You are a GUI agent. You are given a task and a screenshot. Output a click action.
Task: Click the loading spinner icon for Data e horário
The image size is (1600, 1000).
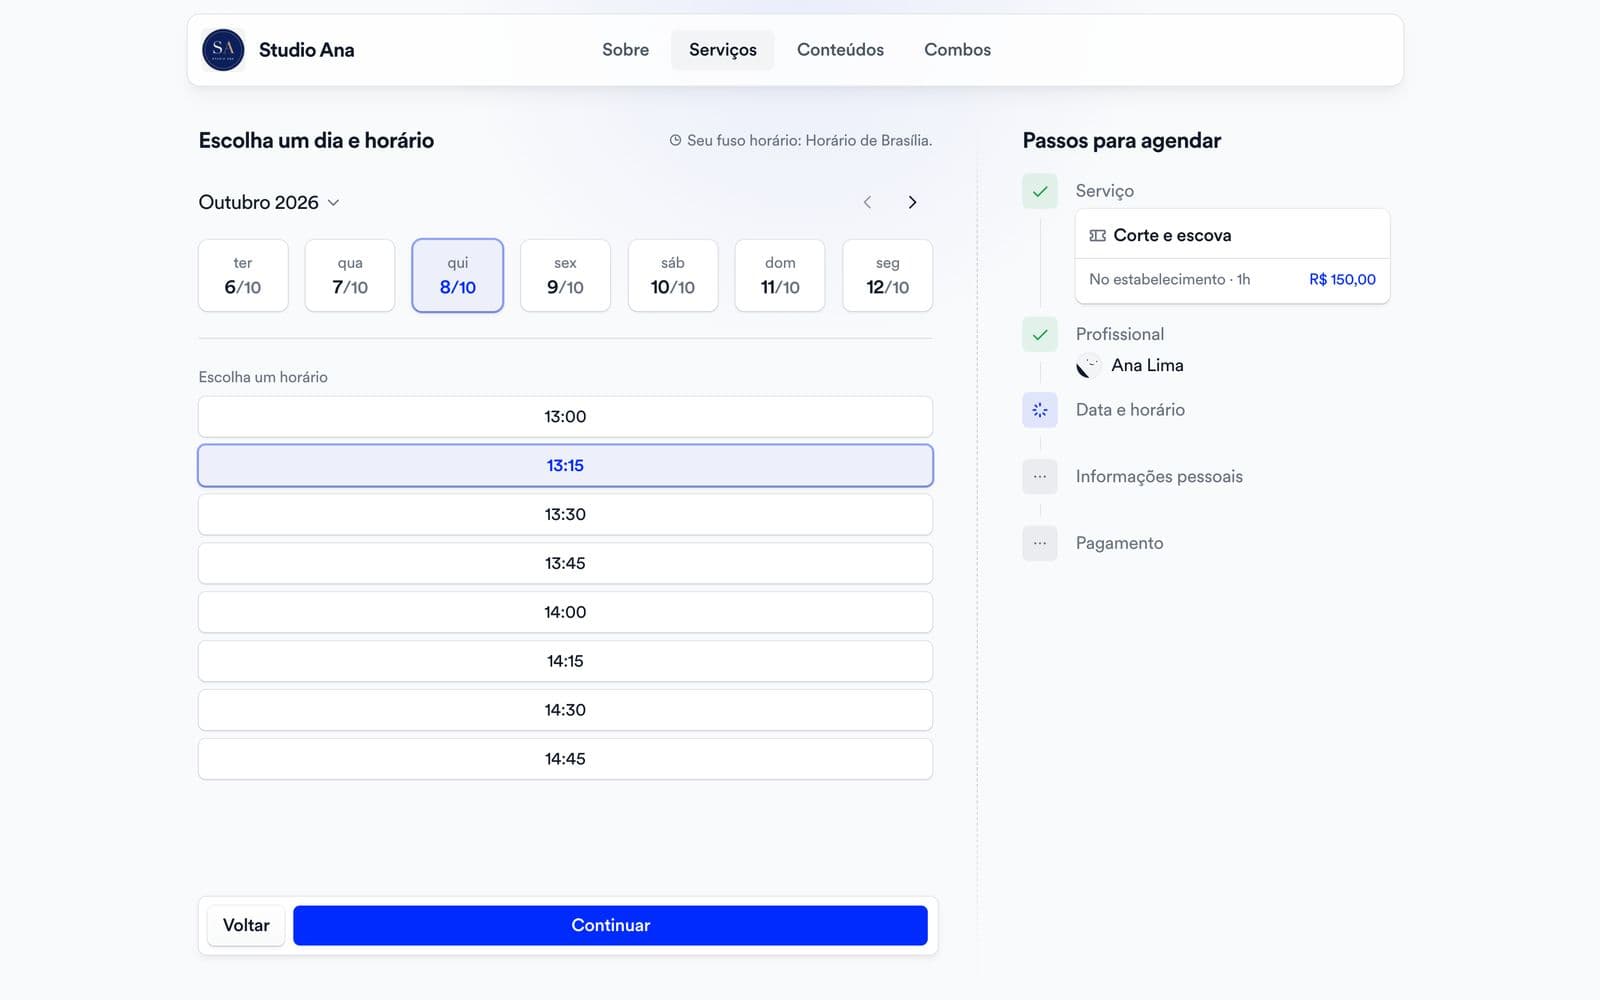1040,410
